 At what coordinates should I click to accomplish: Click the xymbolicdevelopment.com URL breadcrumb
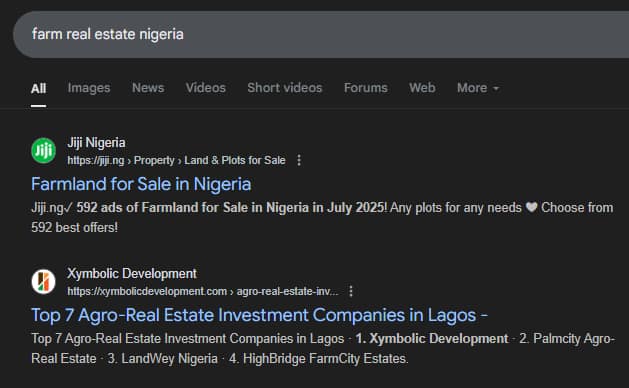(203, 291)
